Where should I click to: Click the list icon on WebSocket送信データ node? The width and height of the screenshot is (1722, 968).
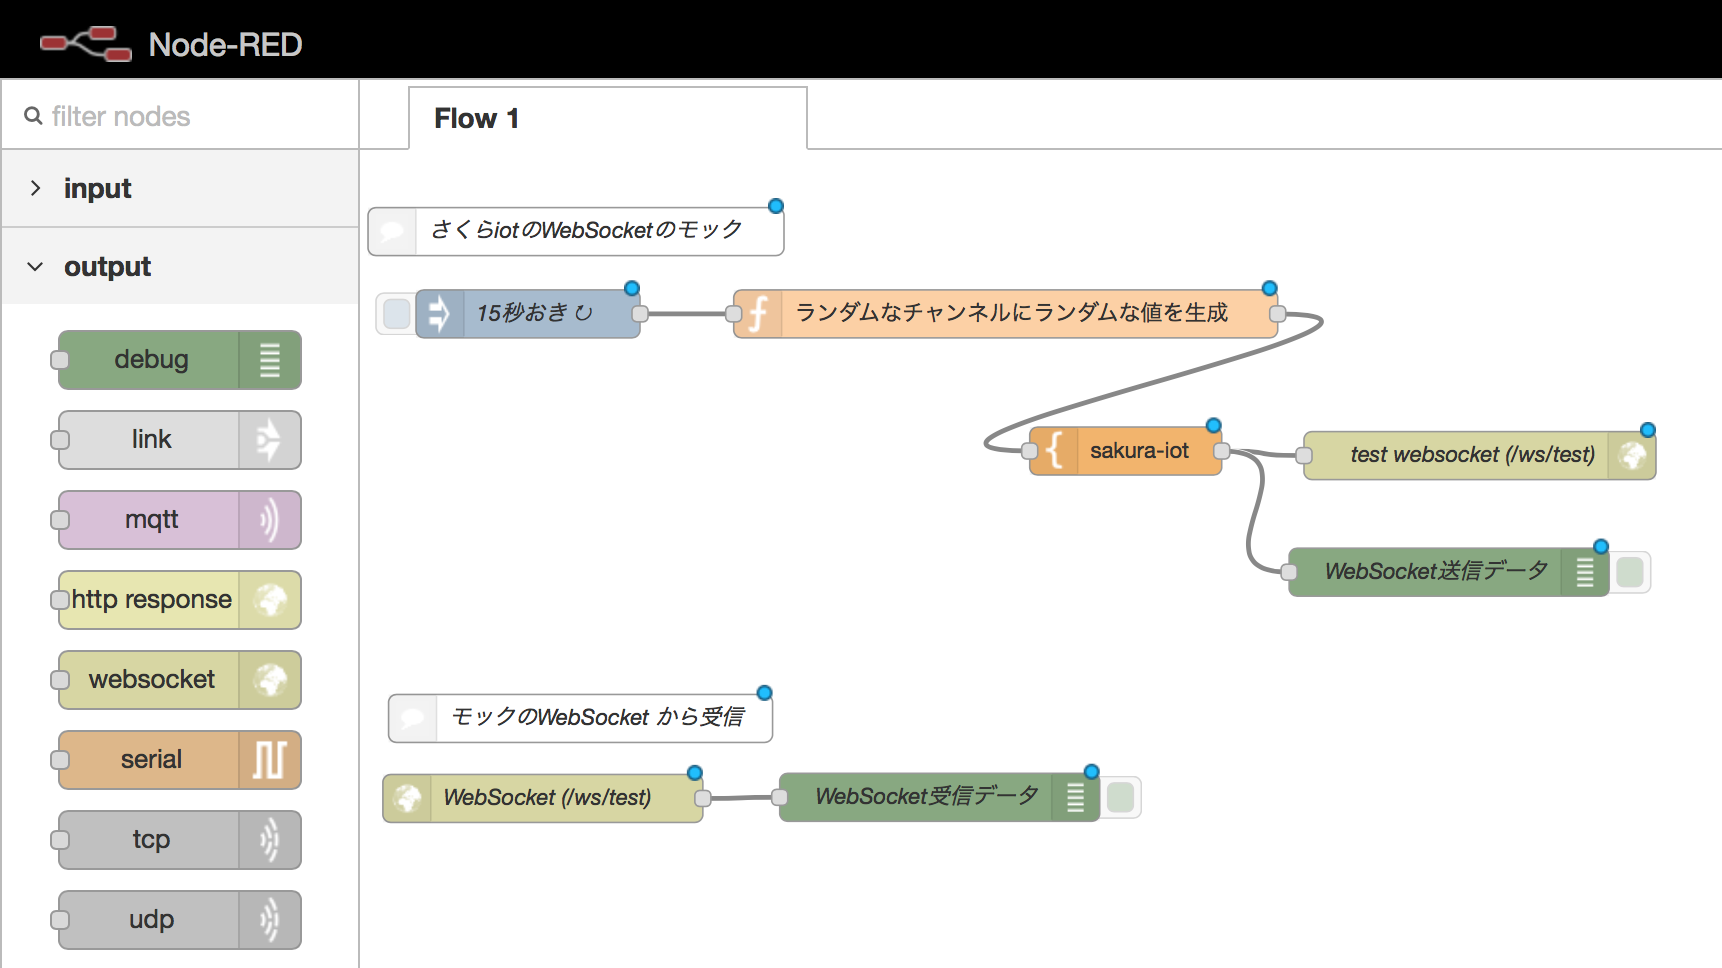pos(1585,572)
